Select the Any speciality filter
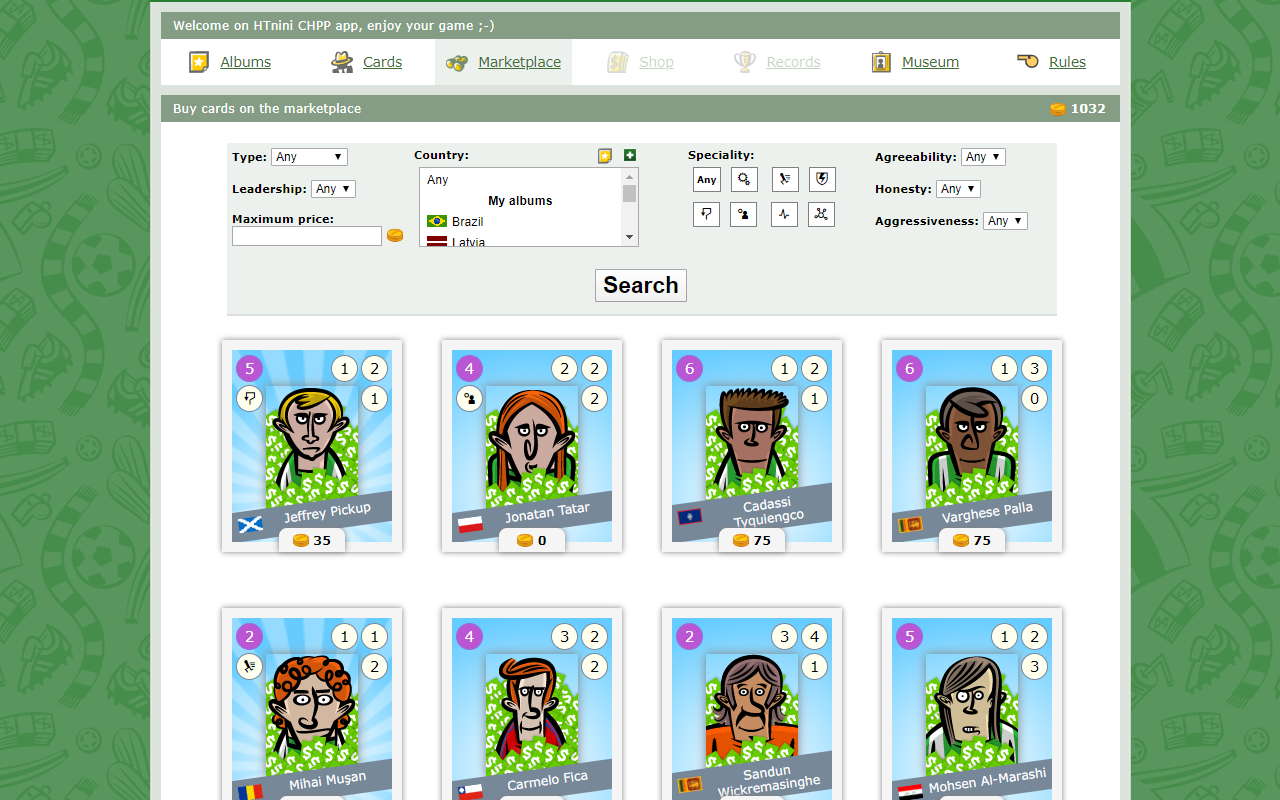Viewport: 1280px width, 800px height. click(x=707, y=180)
